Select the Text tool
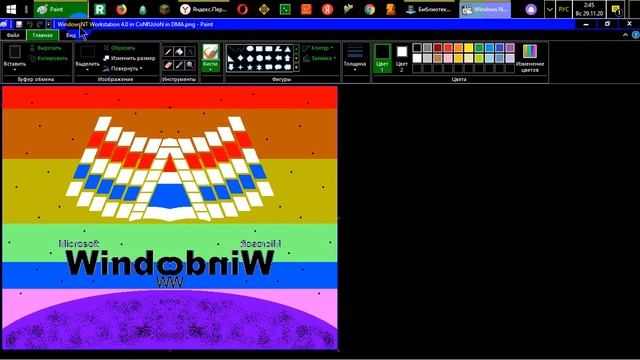The image size is (640, 360). point(190,52)
